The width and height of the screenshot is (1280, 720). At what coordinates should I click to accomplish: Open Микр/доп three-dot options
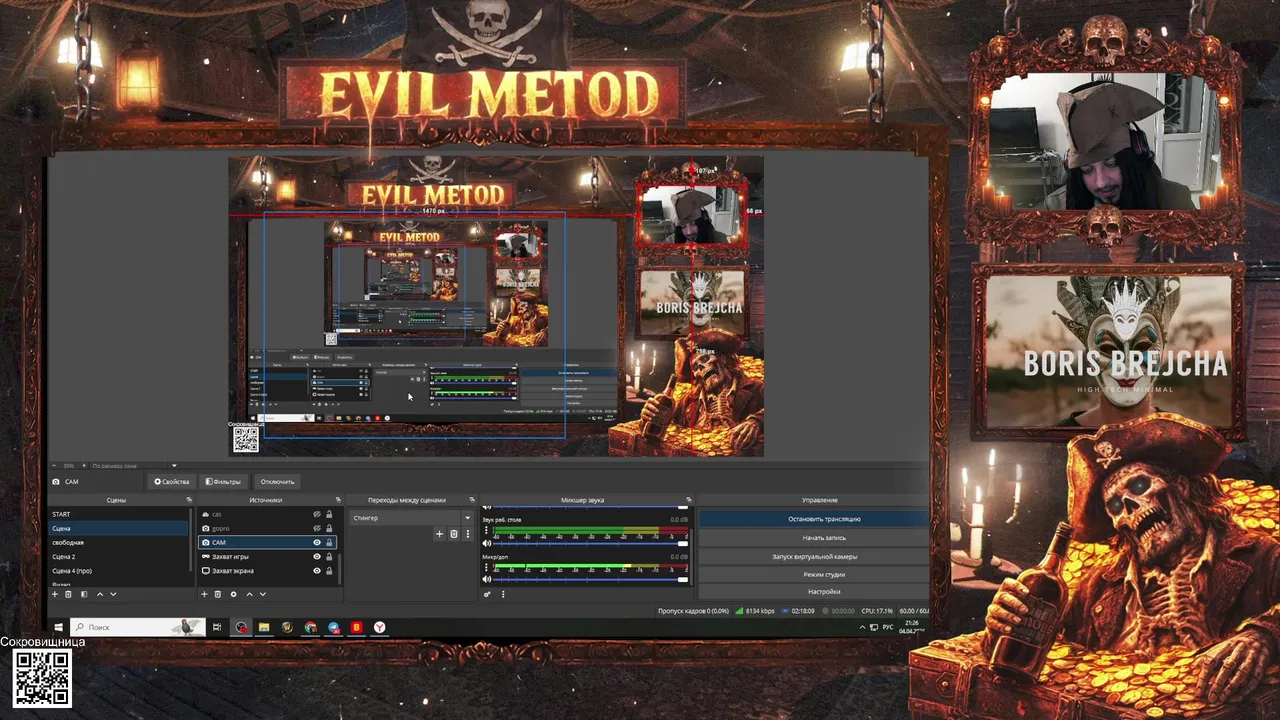(x=487, y=567)
